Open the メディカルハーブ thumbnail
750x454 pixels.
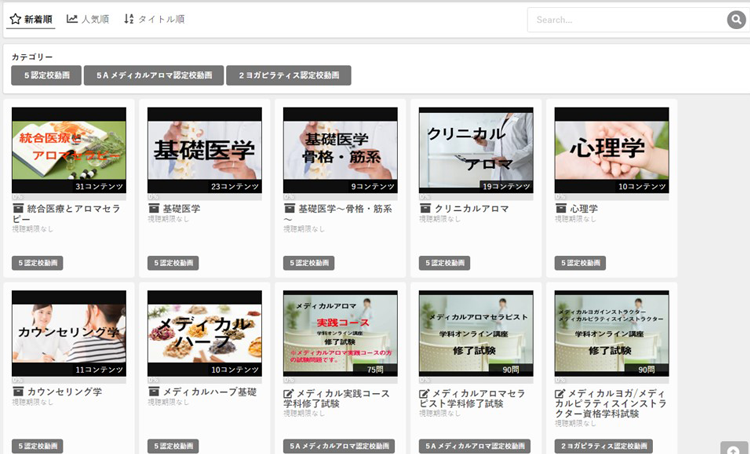click(205, 333)
